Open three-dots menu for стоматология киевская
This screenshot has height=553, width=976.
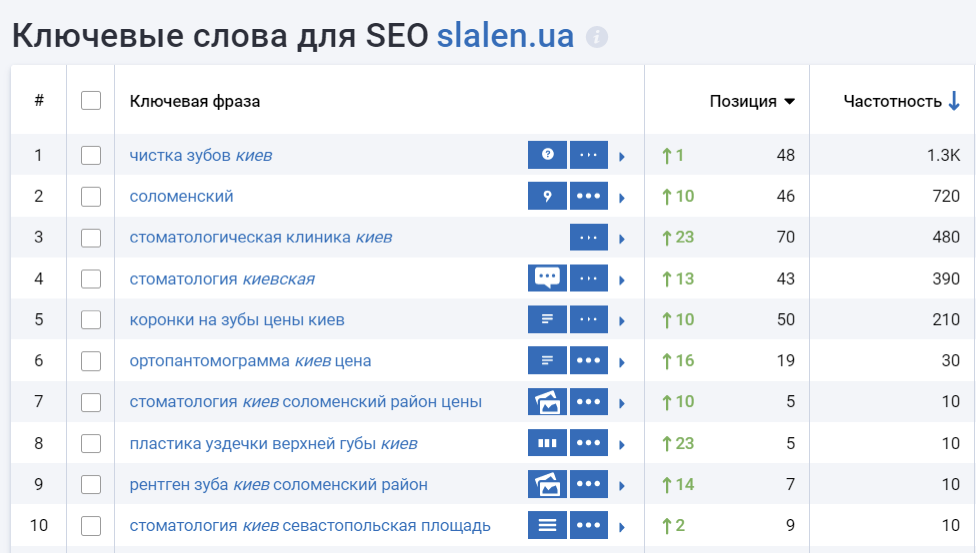589,278
